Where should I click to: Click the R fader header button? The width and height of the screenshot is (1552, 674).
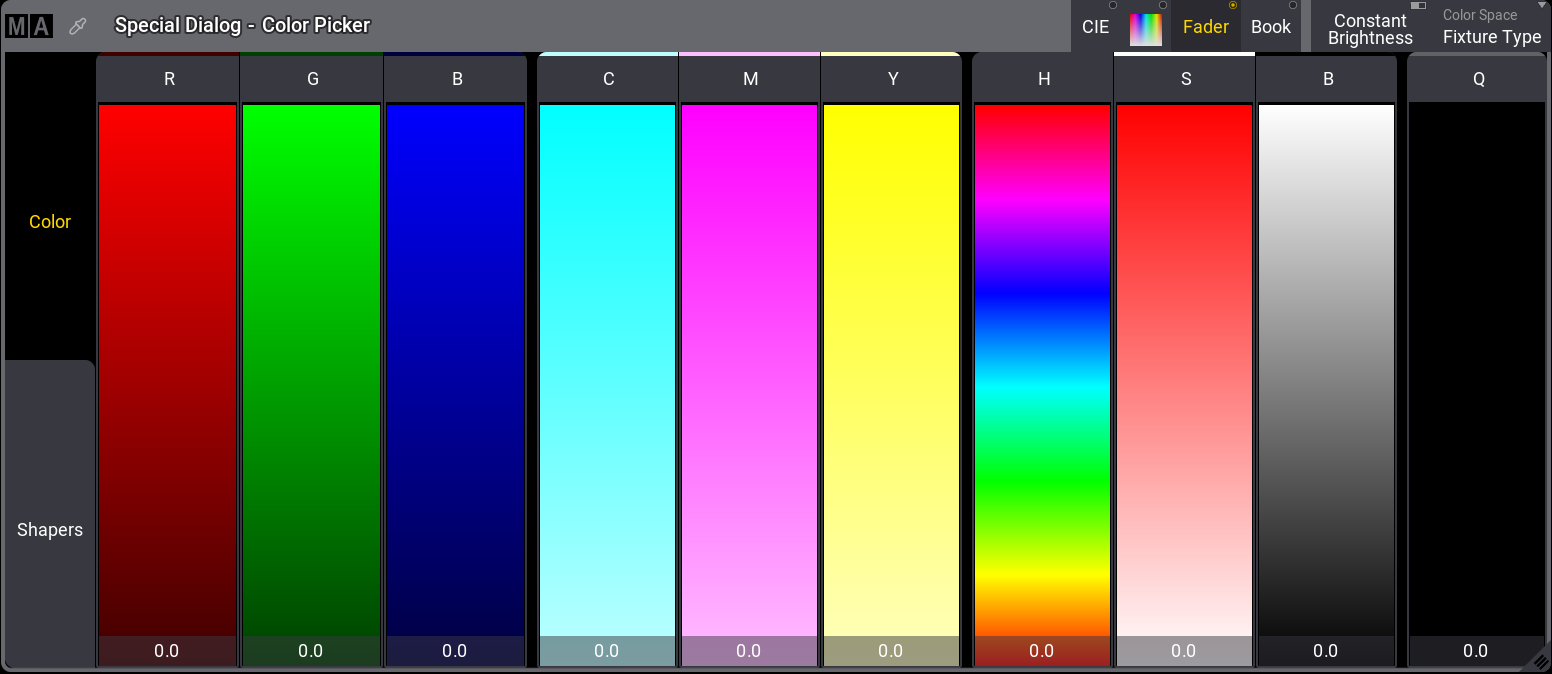[x=168, y=79]
